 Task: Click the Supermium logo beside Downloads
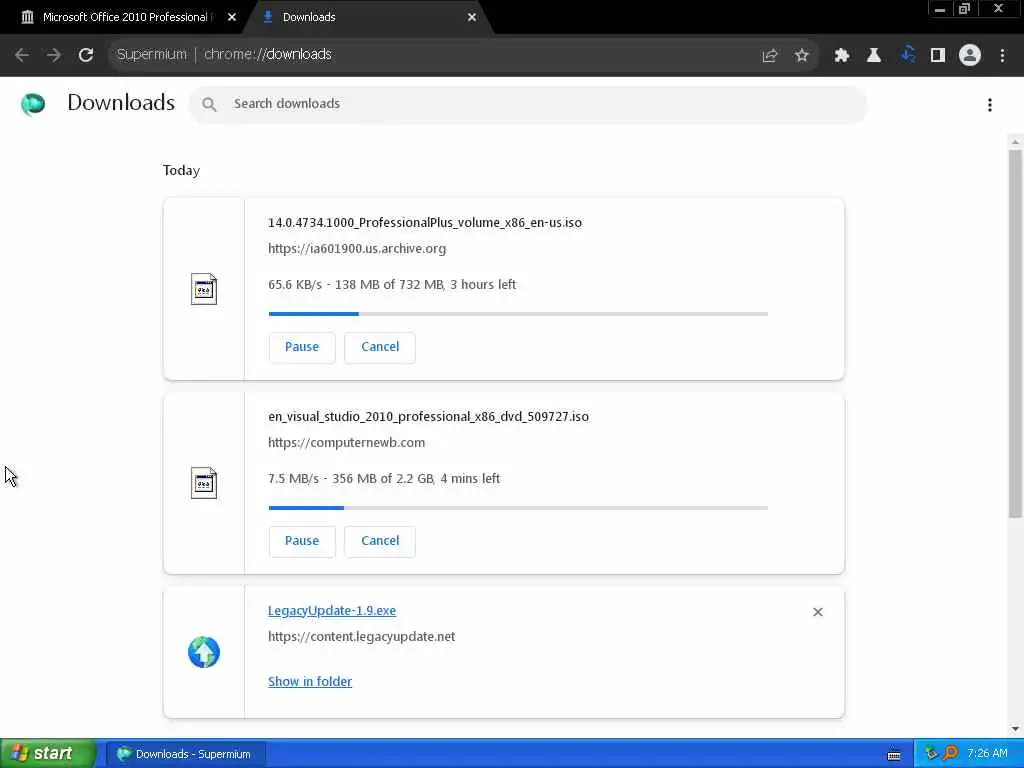(x=33, y=104)
